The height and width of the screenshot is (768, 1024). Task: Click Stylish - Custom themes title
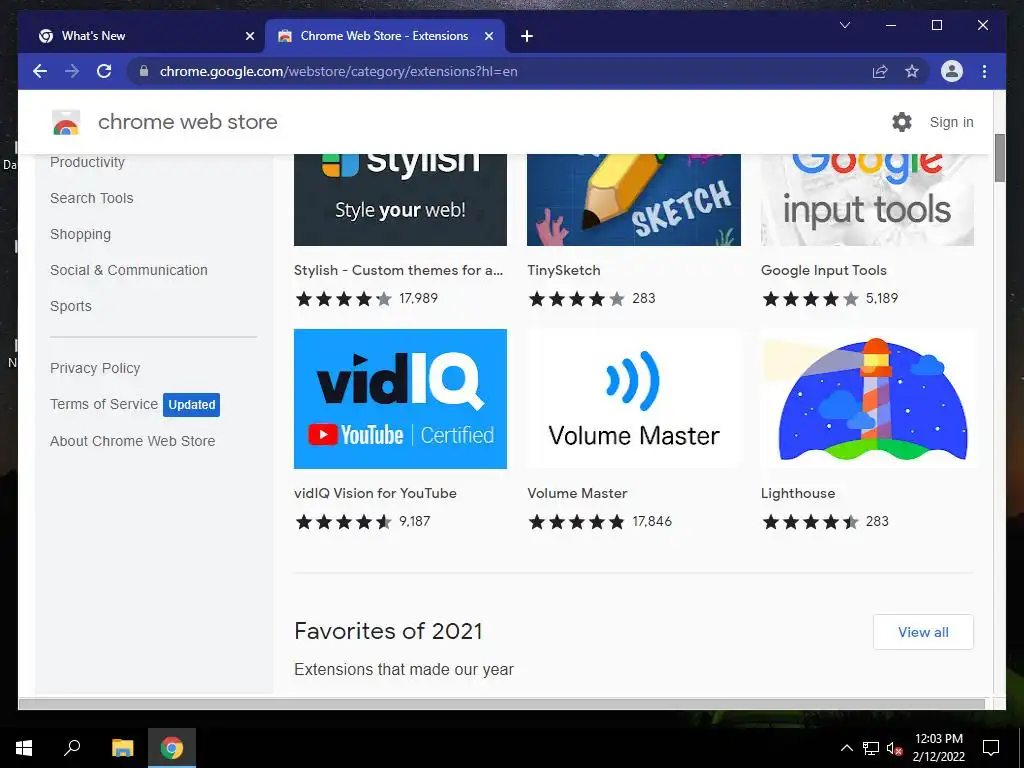click(398, 270)
